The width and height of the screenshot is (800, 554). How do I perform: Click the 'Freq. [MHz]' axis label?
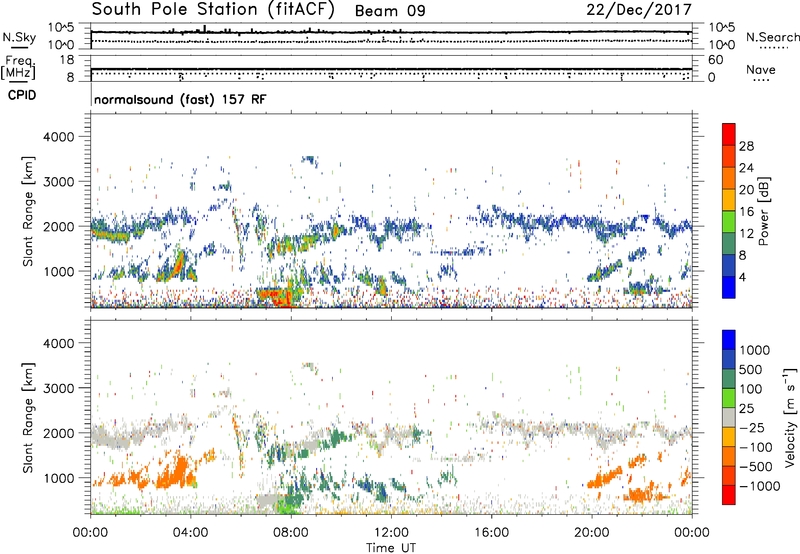[x=19, y=68]
